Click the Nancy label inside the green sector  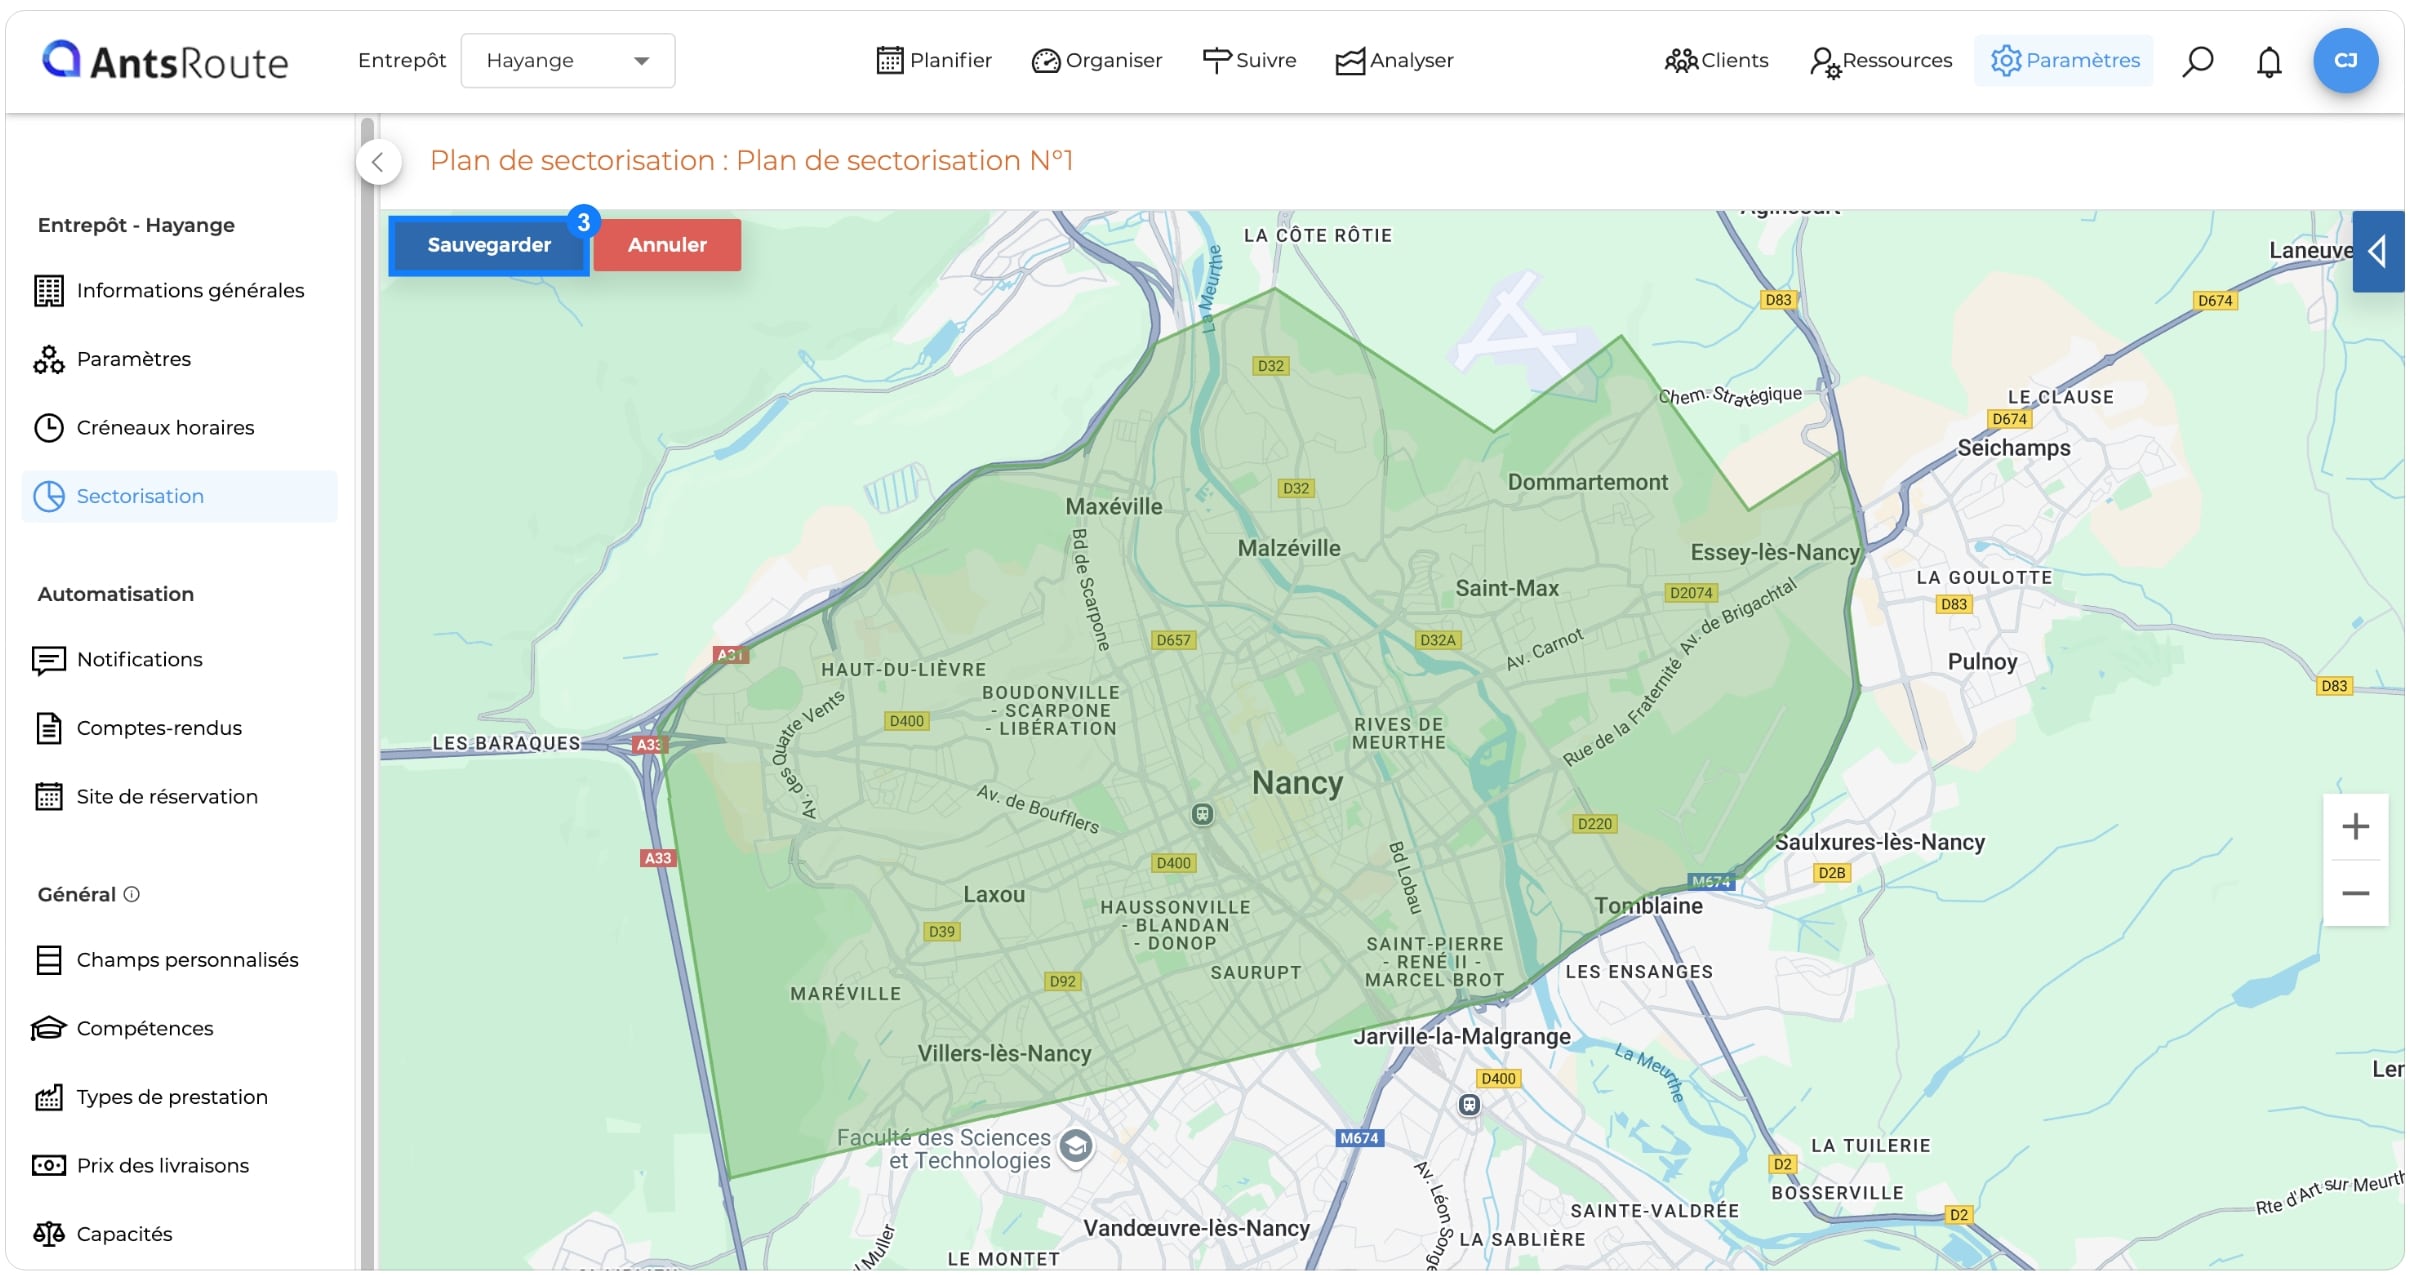(1297, 783)
